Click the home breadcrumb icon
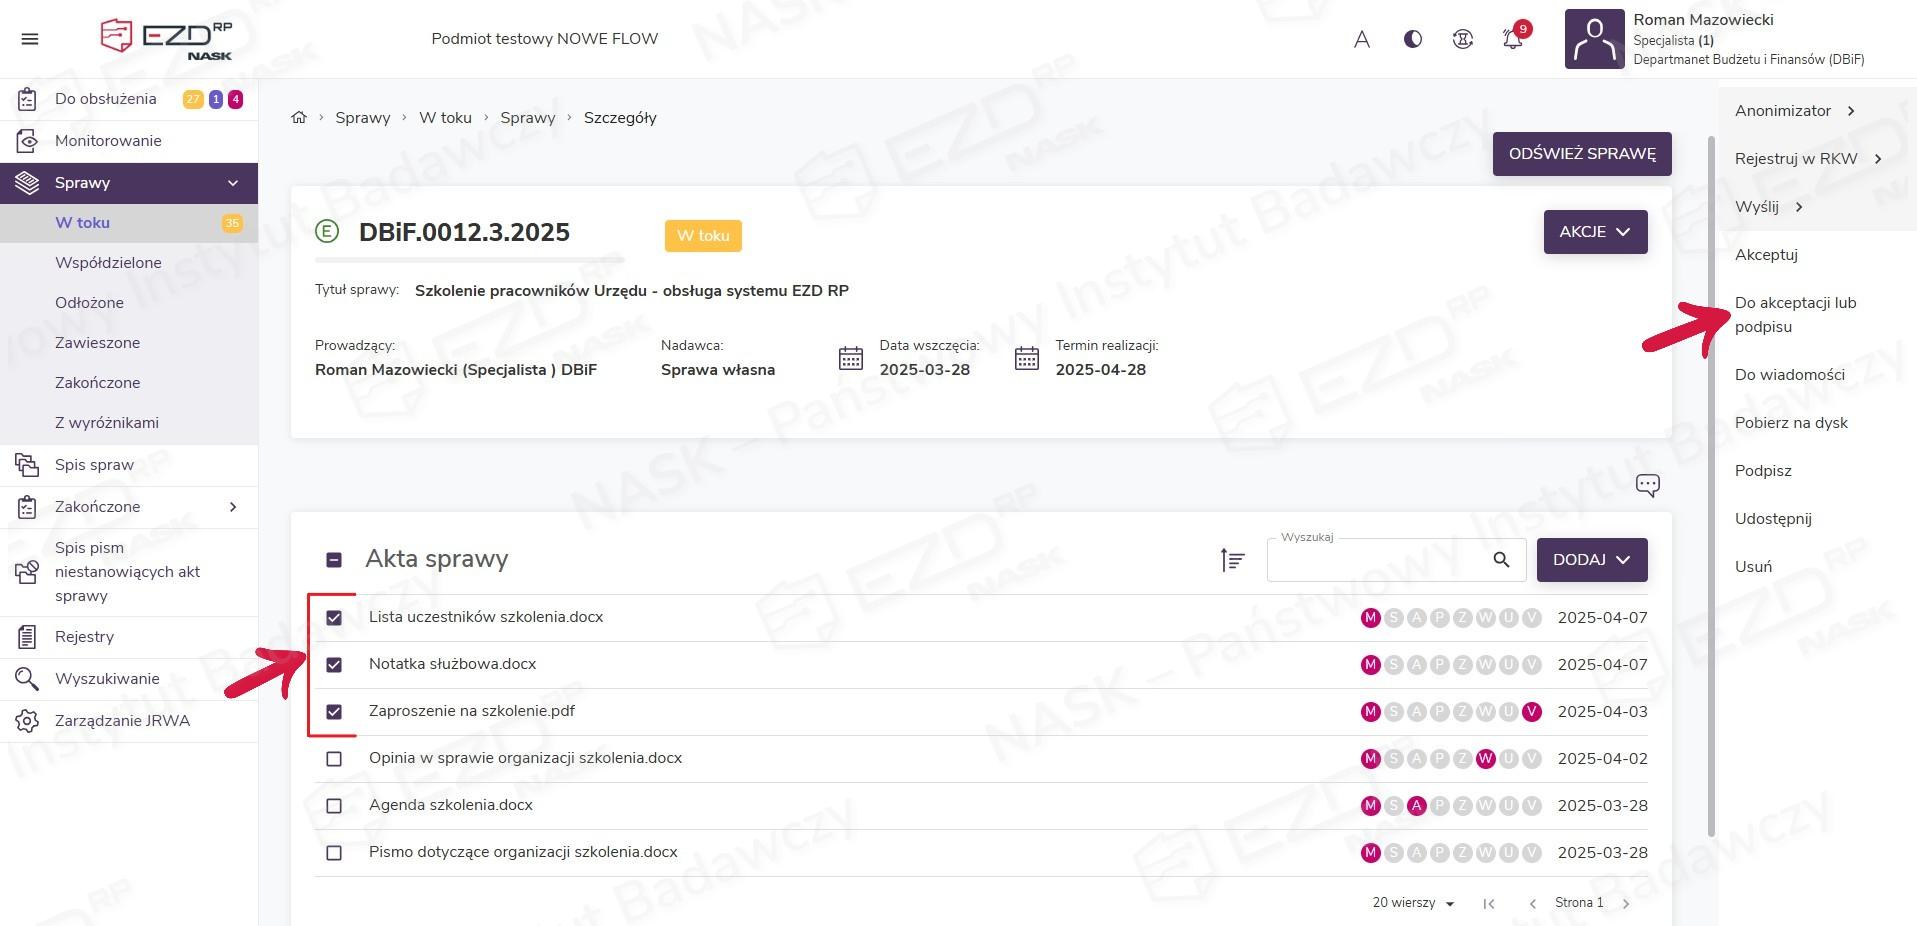Image resolution: width=1917 pixels, height=926 pixels. [298, 118]
